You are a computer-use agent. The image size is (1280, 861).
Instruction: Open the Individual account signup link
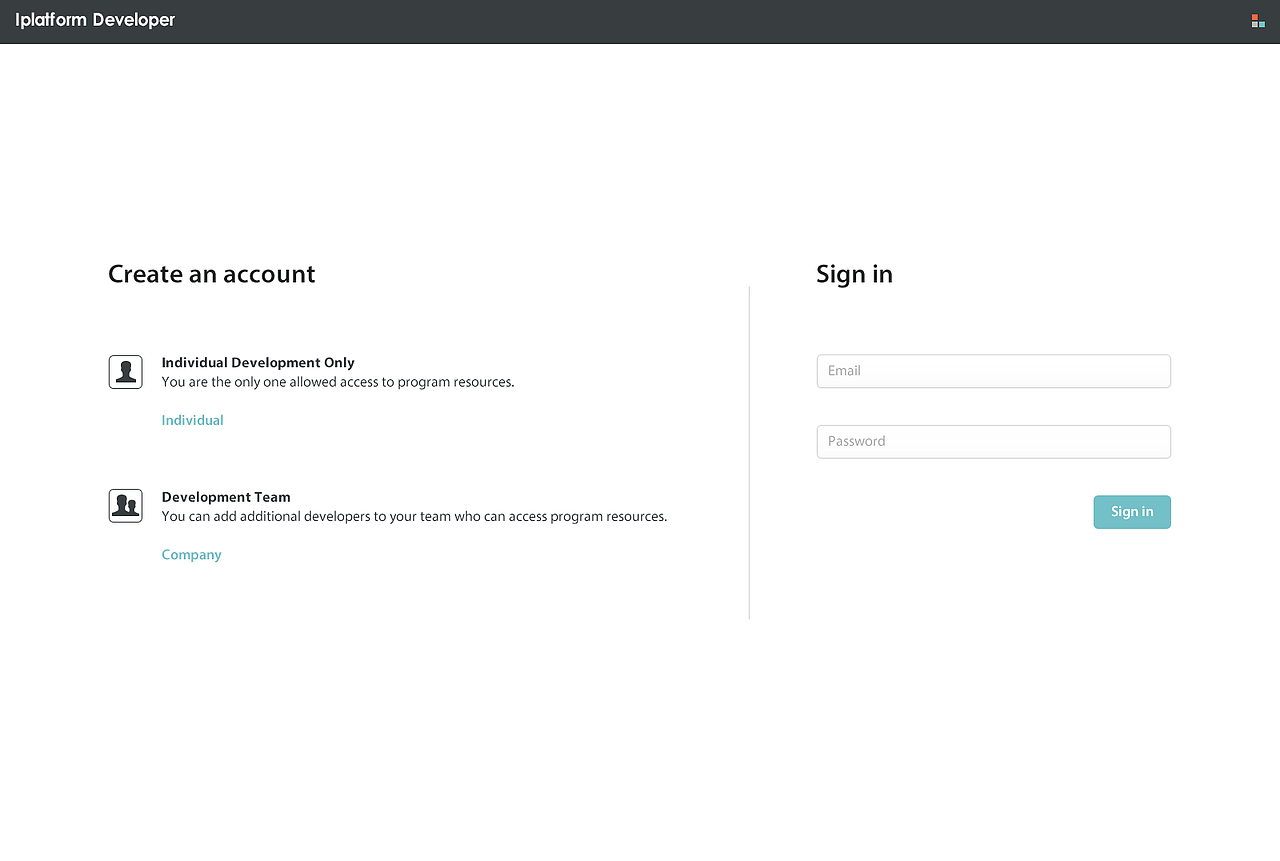click(192, 421)
